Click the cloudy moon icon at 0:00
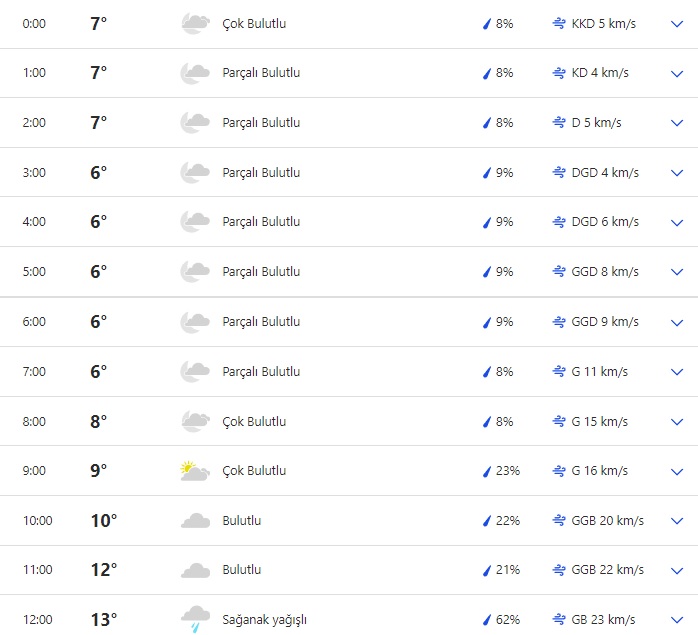The image size is (698, 635). [195, 24]
